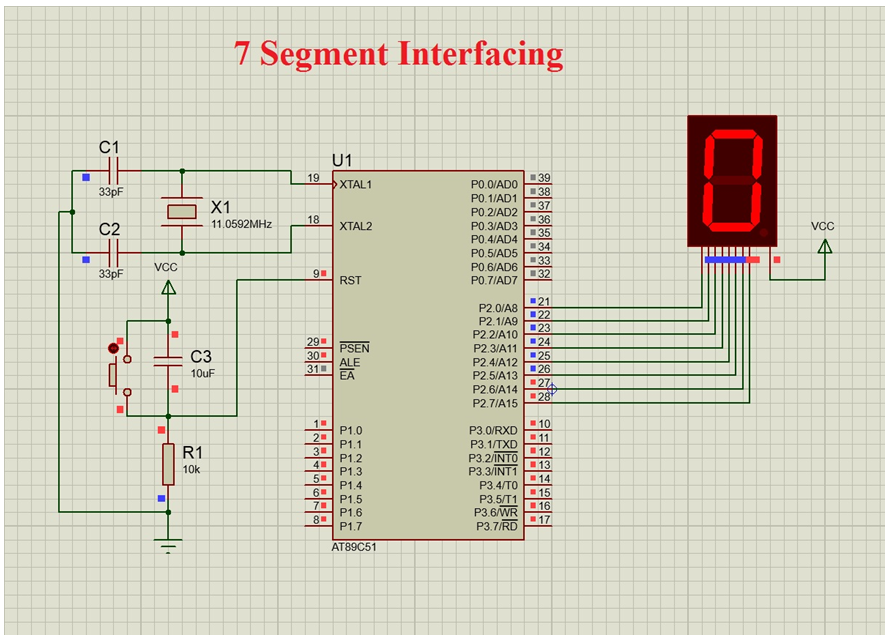893x644 pixels.
Task: Click the U1 reference label
Action: [342, 161]
